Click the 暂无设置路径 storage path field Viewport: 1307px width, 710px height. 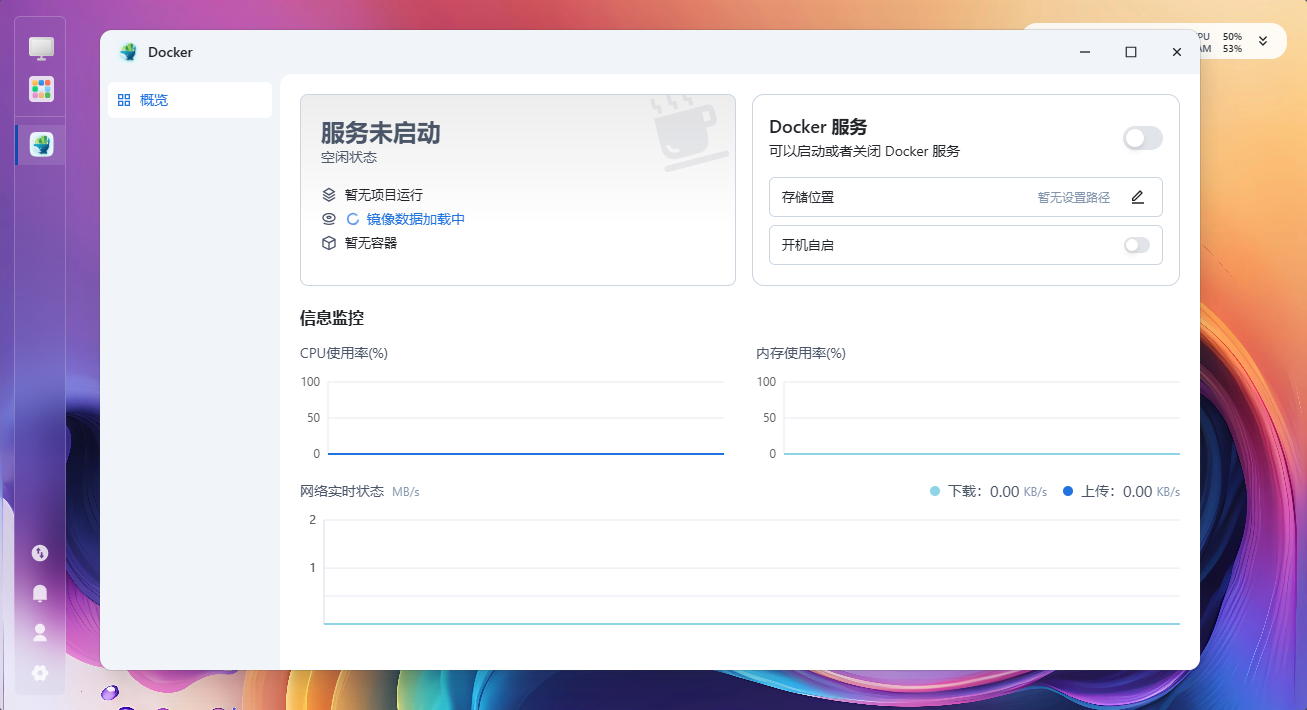[1074, 197]
